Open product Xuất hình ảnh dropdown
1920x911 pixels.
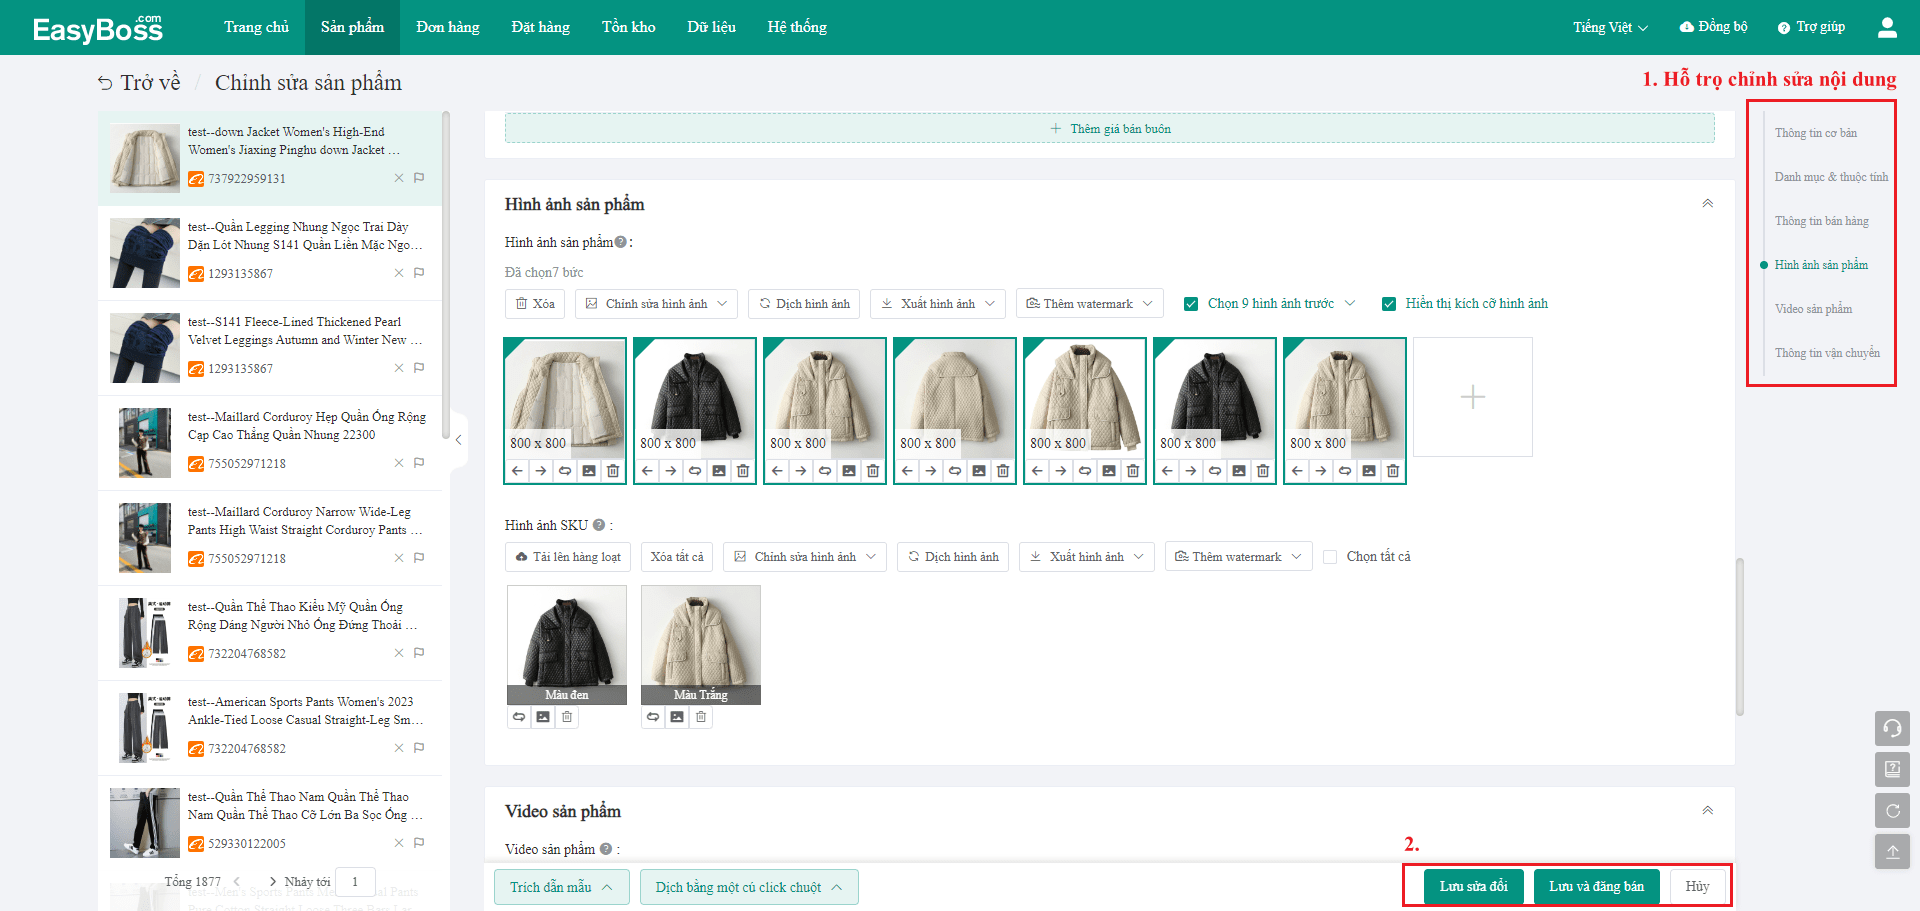938,304
